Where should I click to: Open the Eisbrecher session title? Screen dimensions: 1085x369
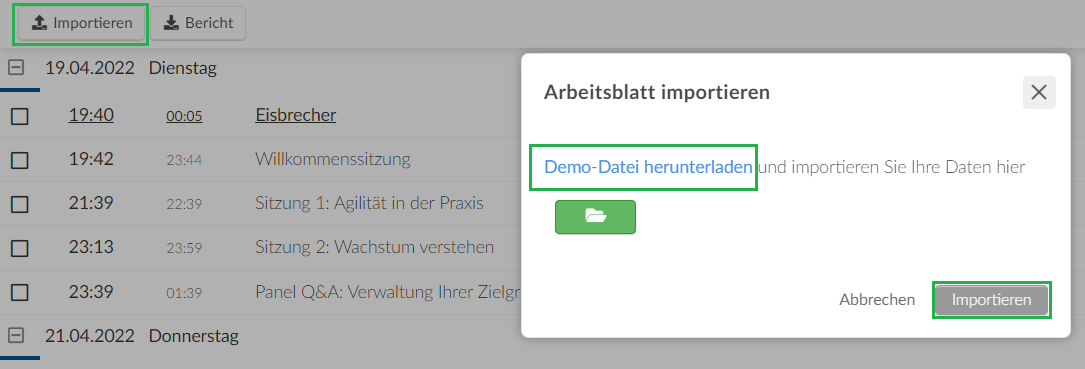pos(295,115)
